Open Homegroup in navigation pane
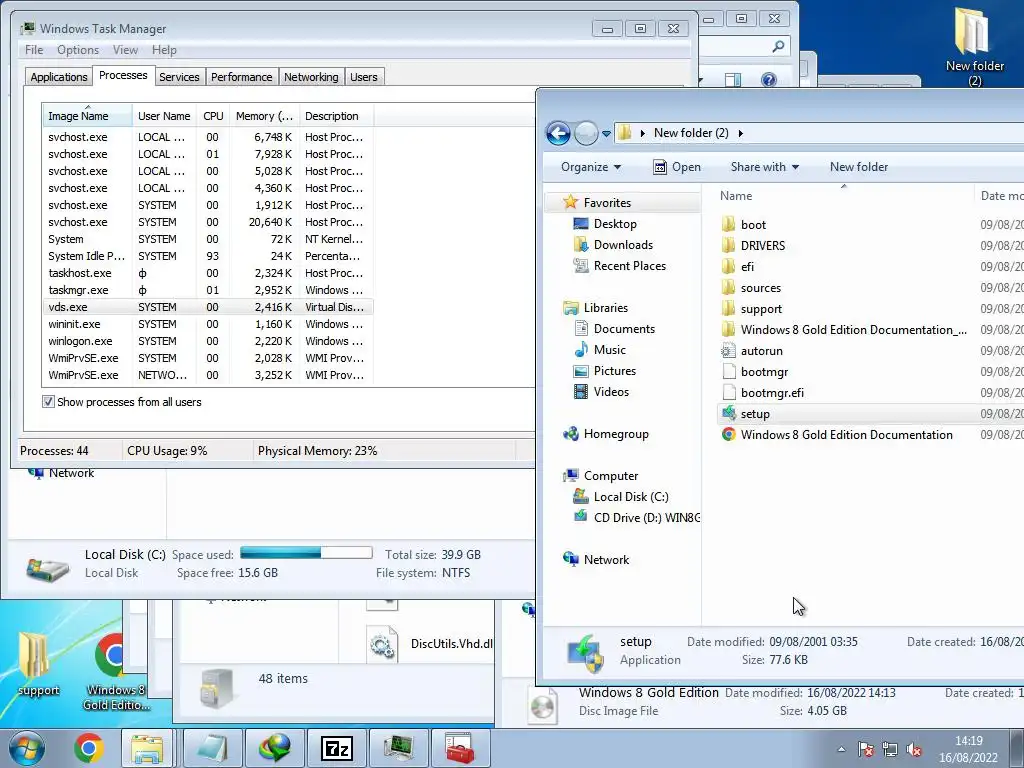 (x=616, y=434)
